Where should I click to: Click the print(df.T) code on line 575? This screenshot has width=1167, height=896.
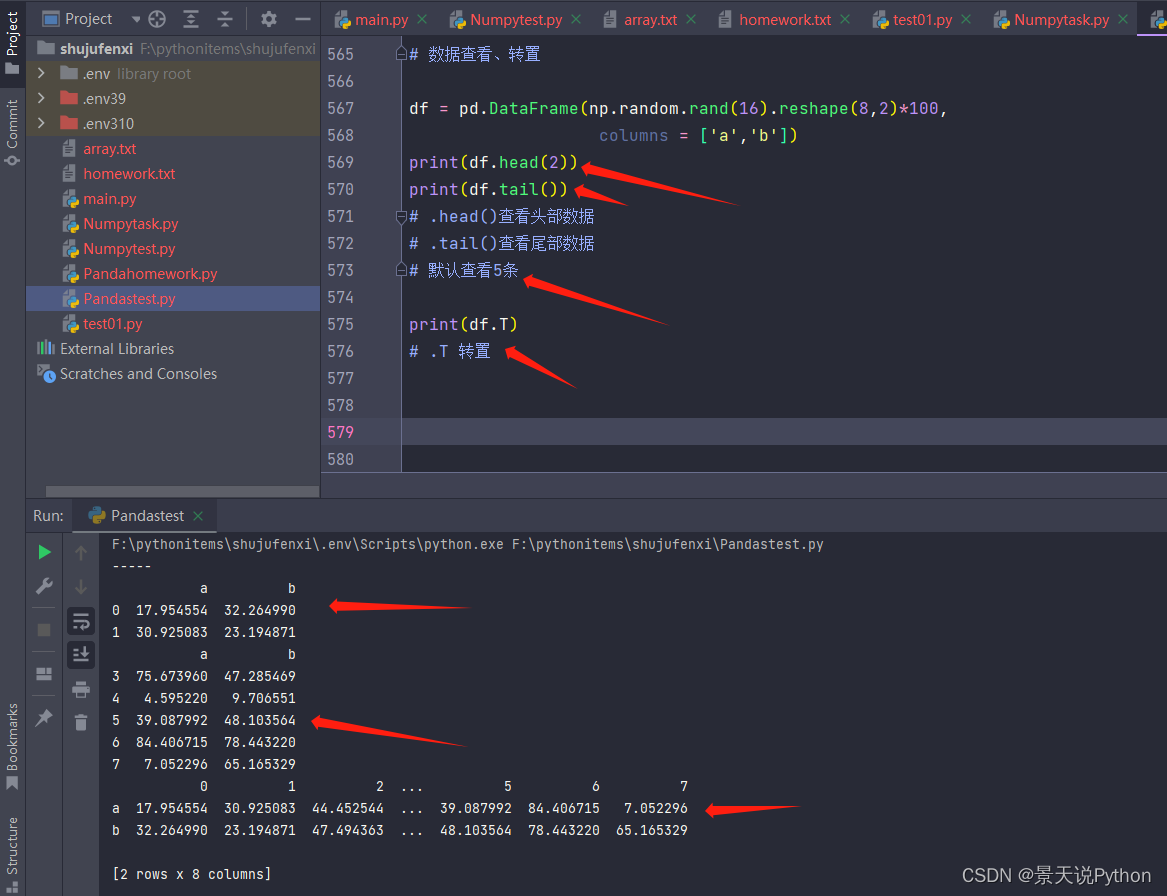tap(463, 324)
